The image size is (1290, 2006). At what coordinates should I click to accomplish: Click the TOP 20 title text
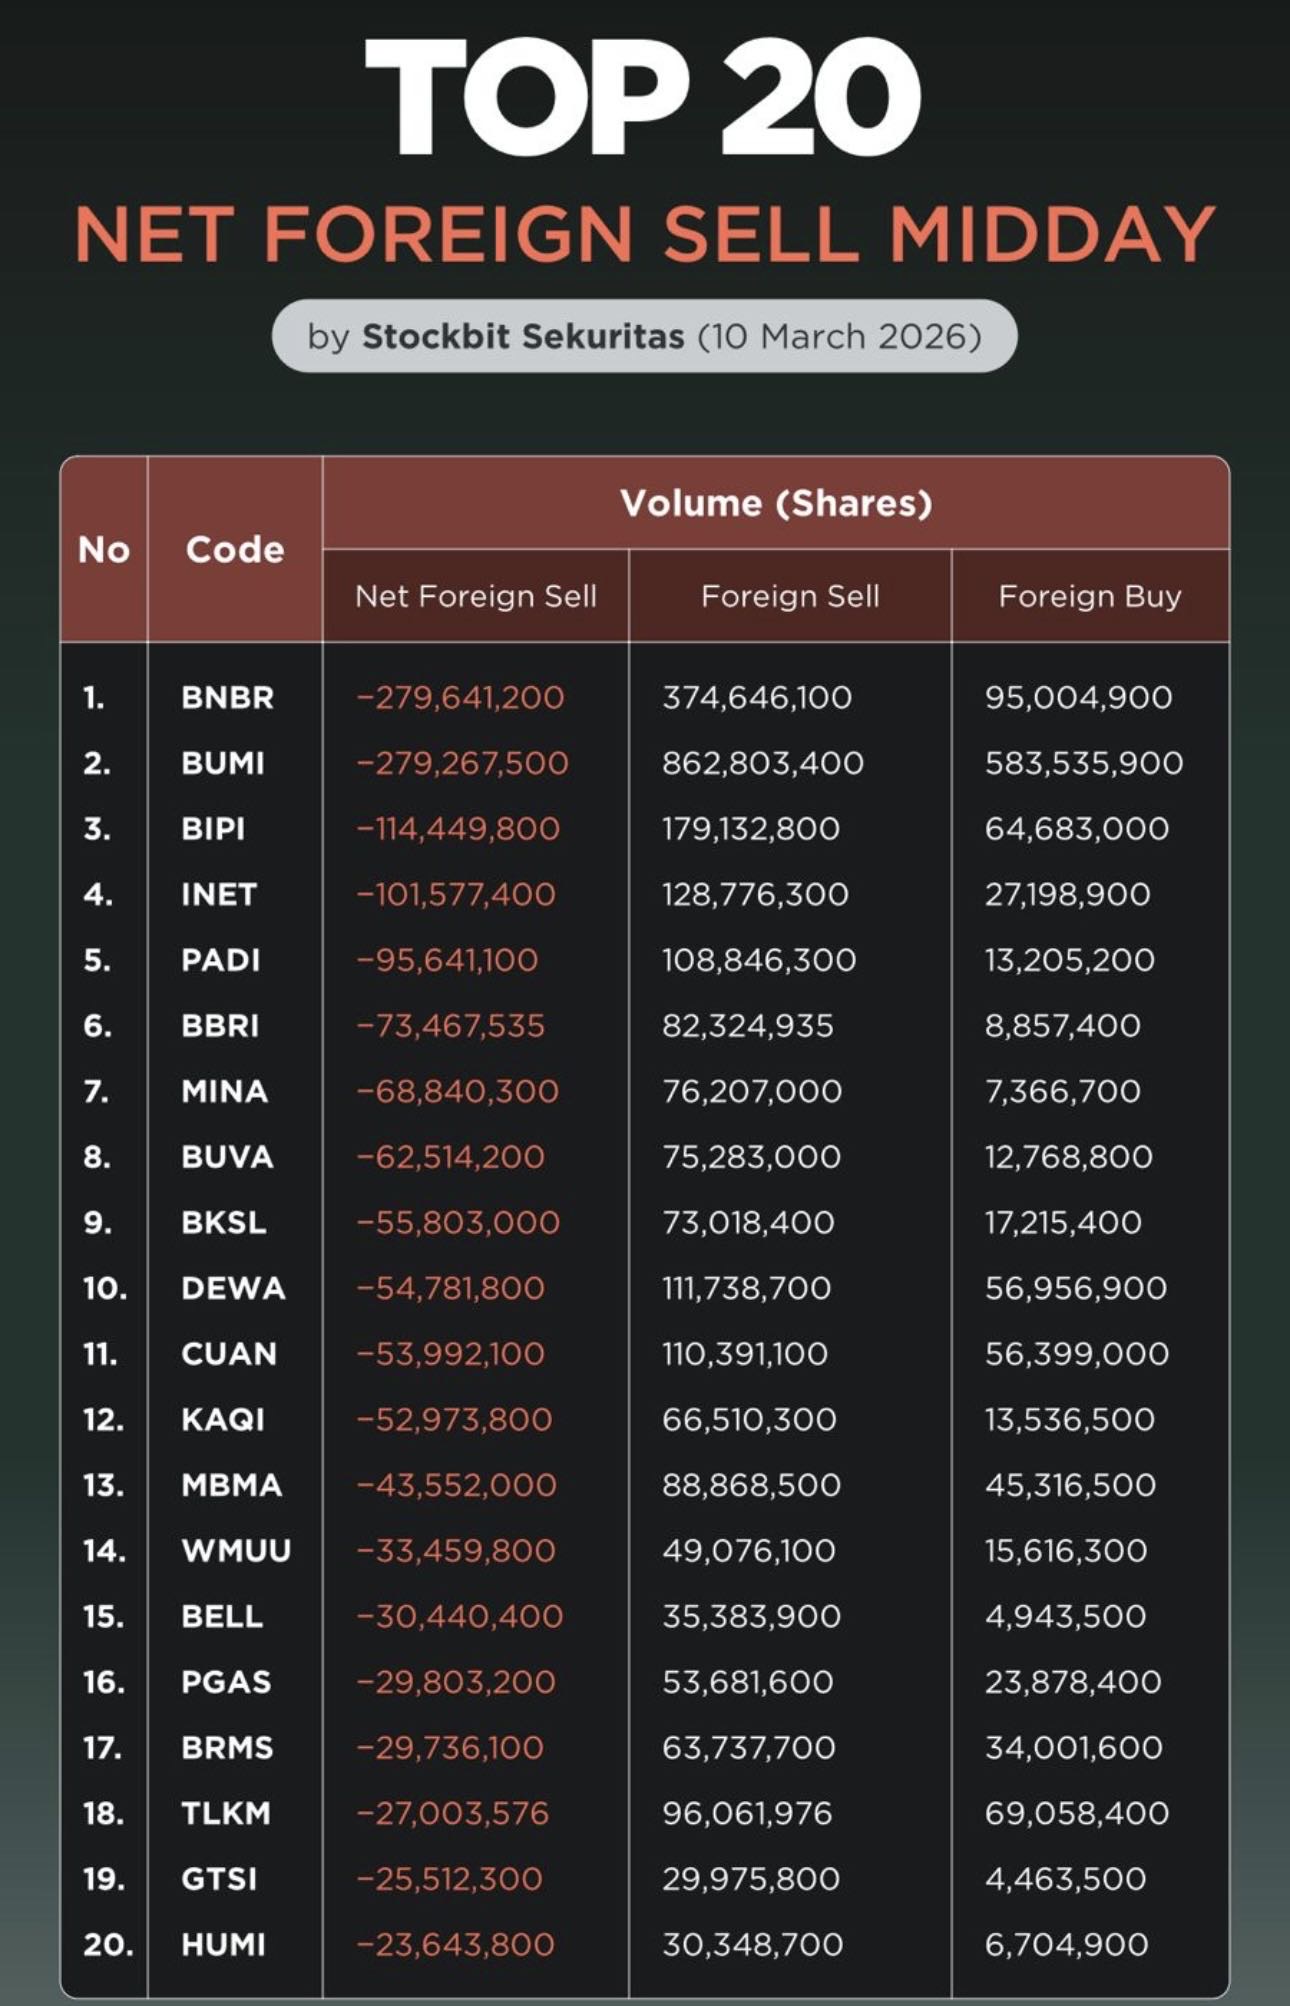click(643, 98)
